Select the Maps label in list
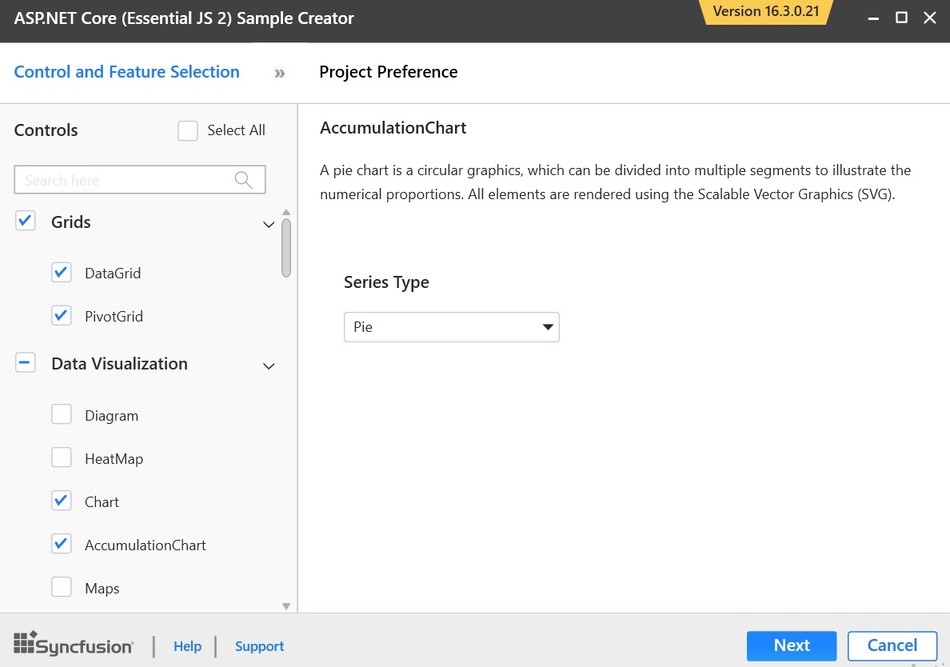The height and width of the screenshot is (667, 950). (102, 589)
